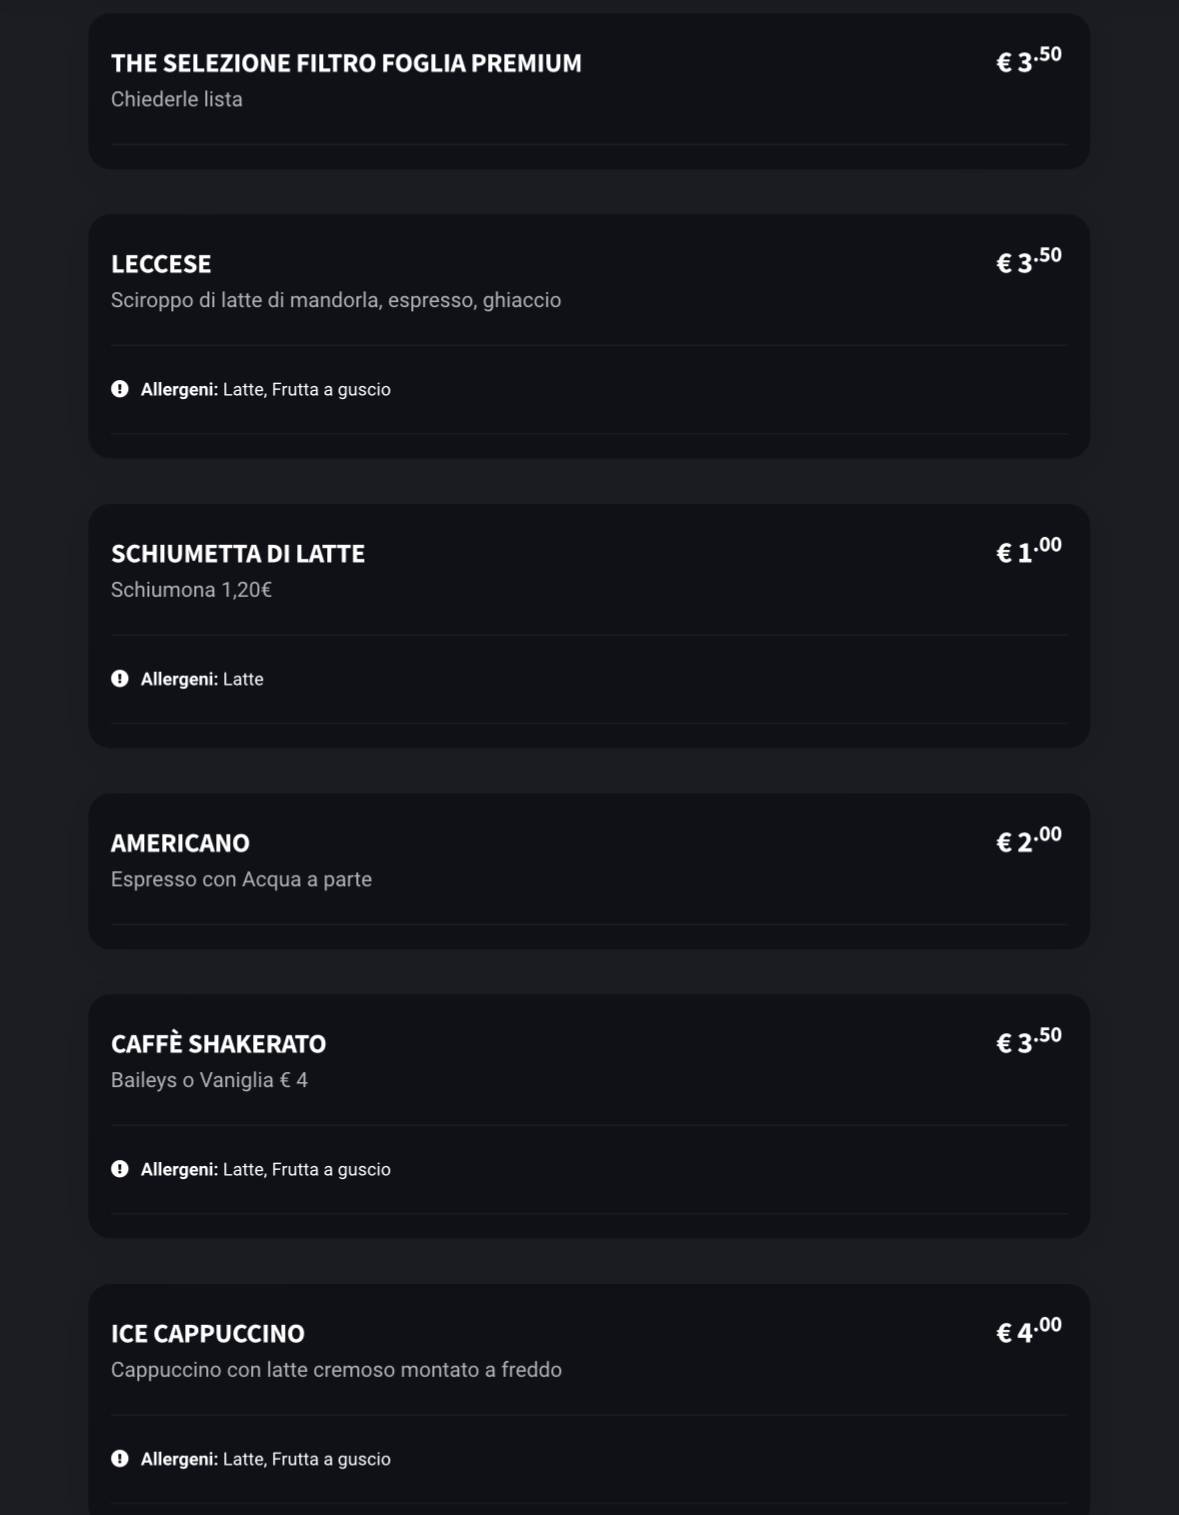Select the ICE CAPPUCCINO item title
The image size is (1179, 1515).
[x=208, y=1334]
